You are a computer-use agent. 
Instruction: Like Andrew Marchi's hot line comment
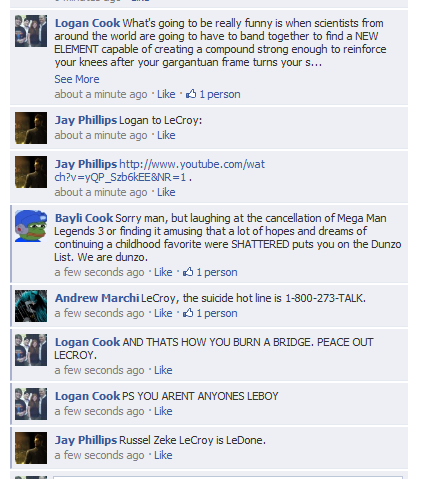pyautogui.click(x=163, y=313)
